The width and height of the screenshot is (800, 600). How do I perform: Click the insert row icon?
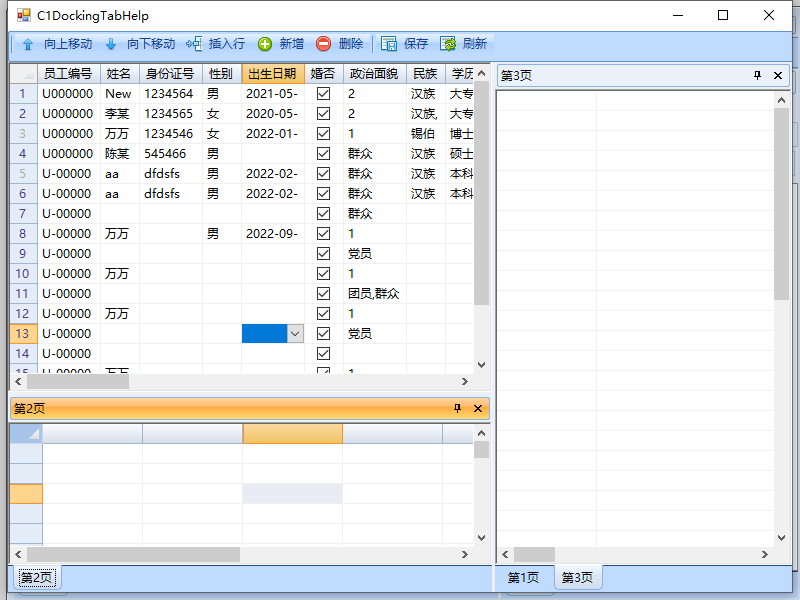point(194,44)
